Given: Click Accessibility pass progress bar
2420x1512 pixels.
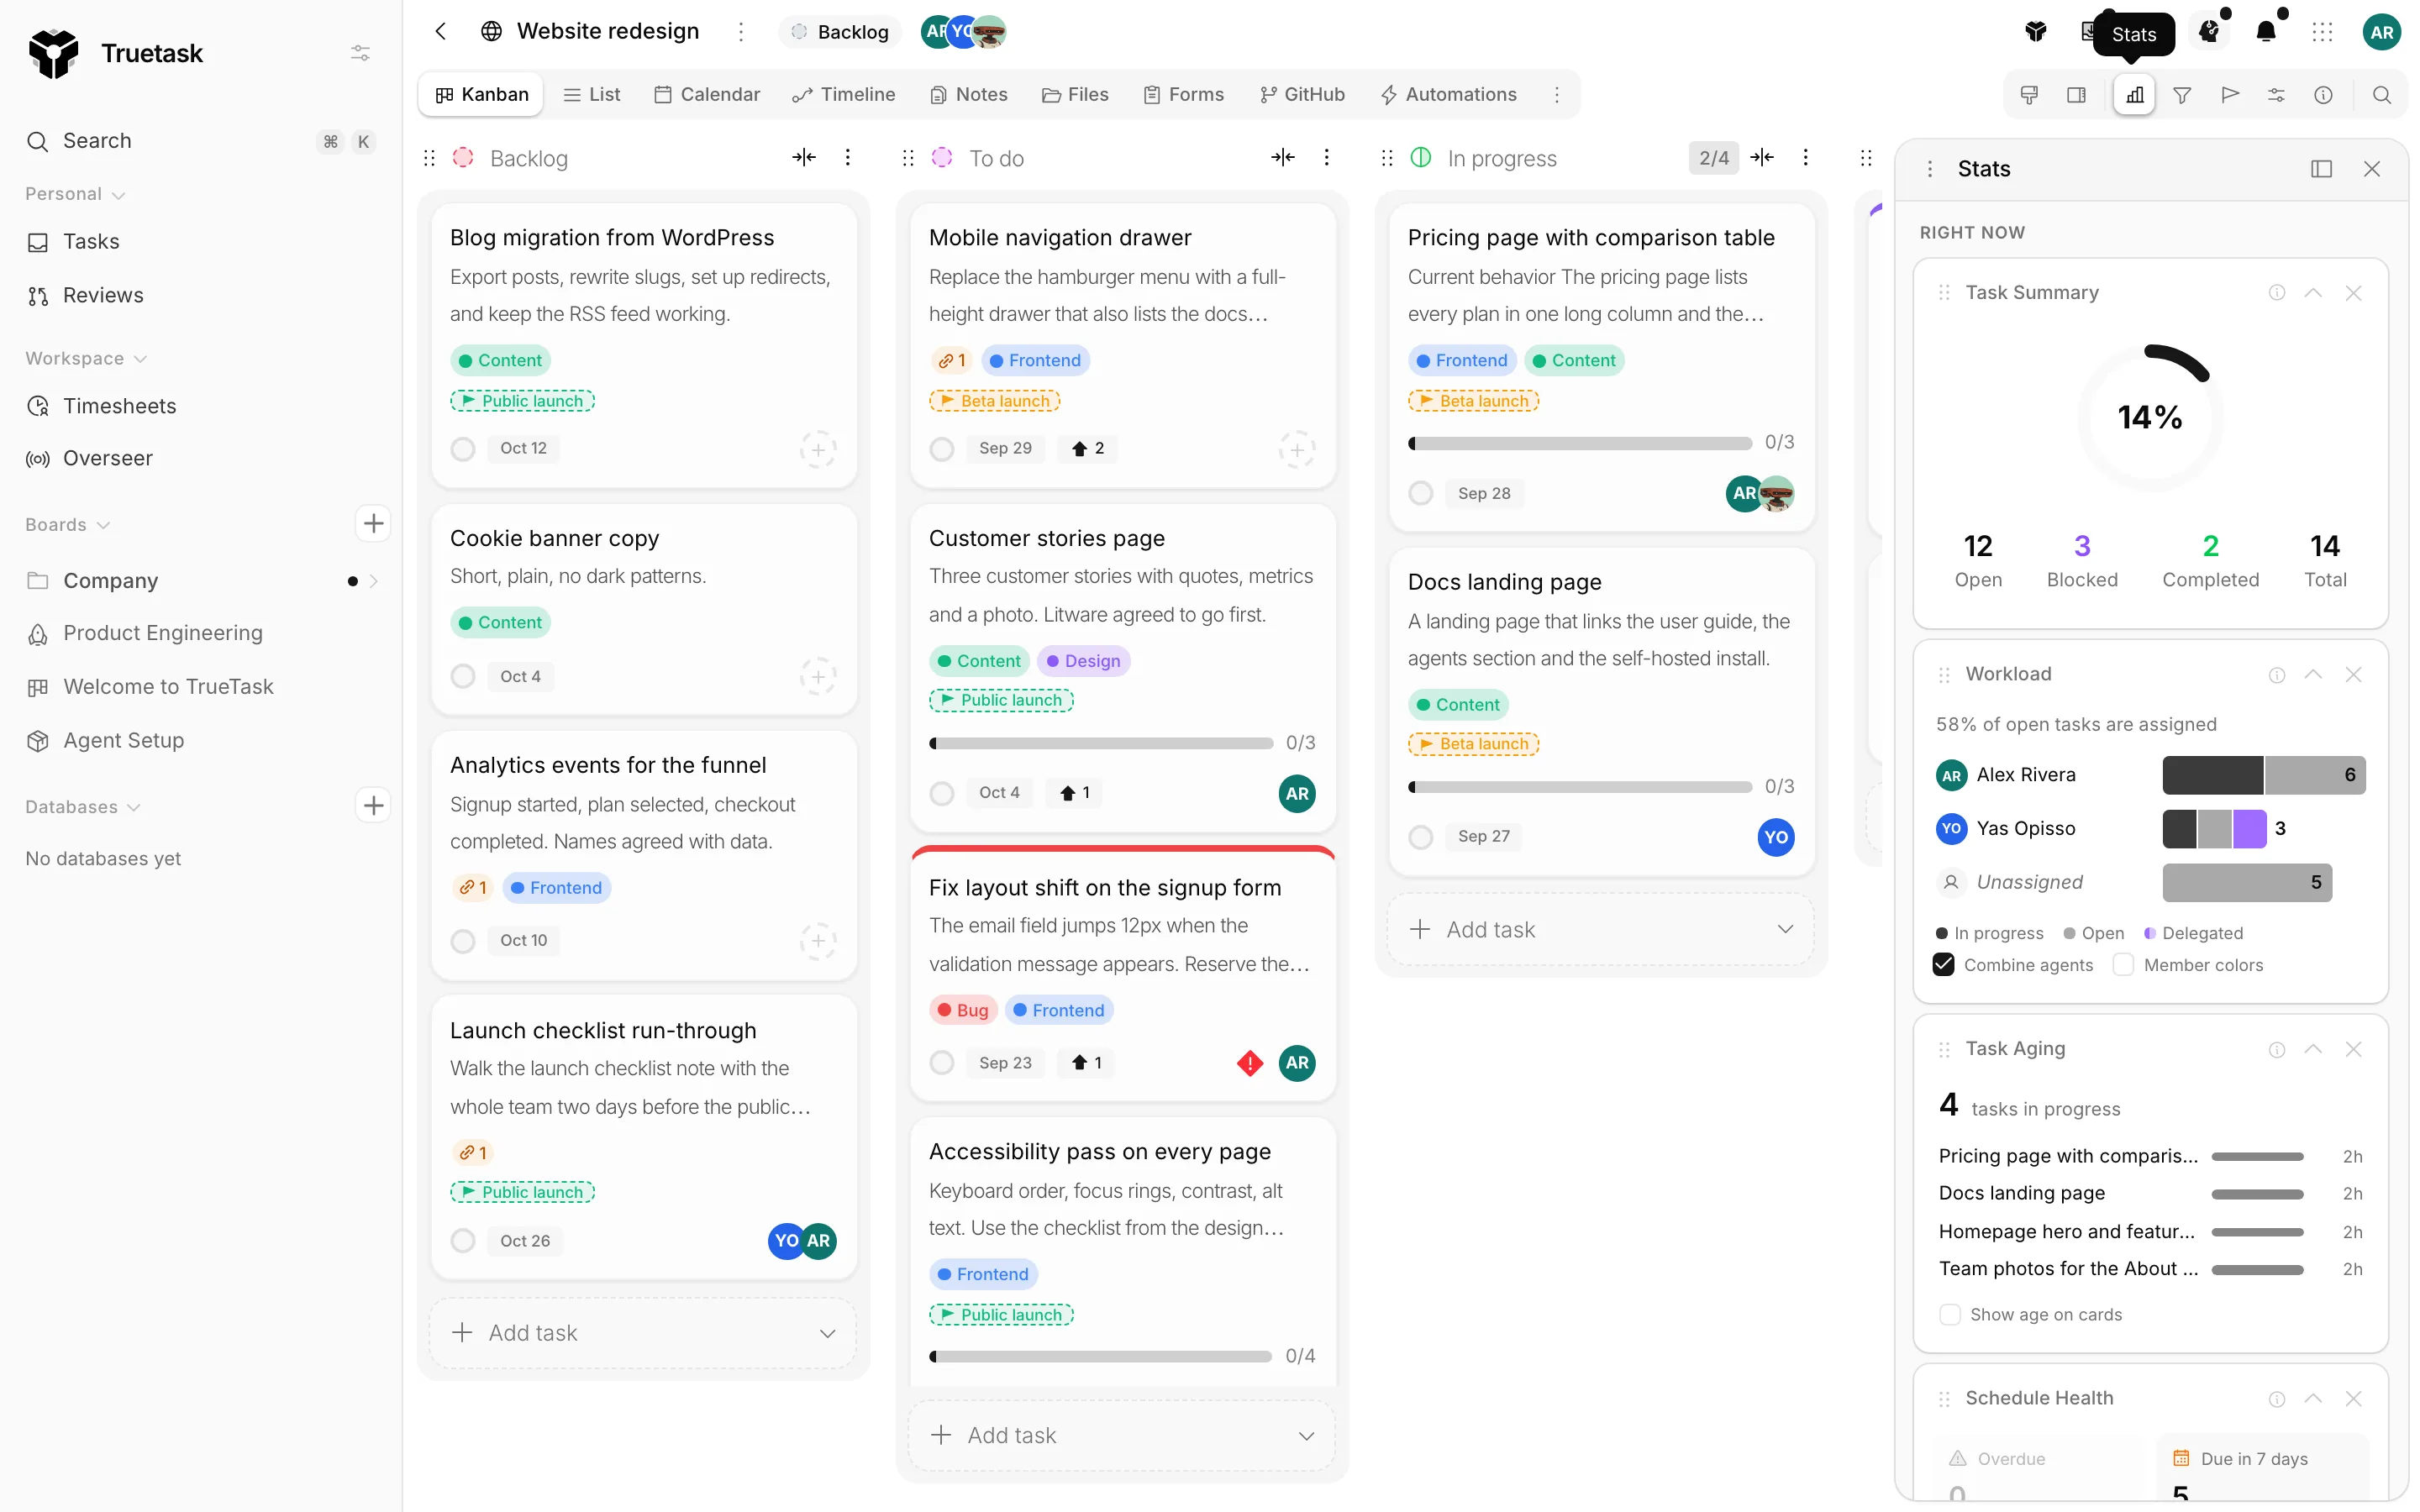Looking at the screenshot, I should pyautogui.click(x=1100, y=1357).
